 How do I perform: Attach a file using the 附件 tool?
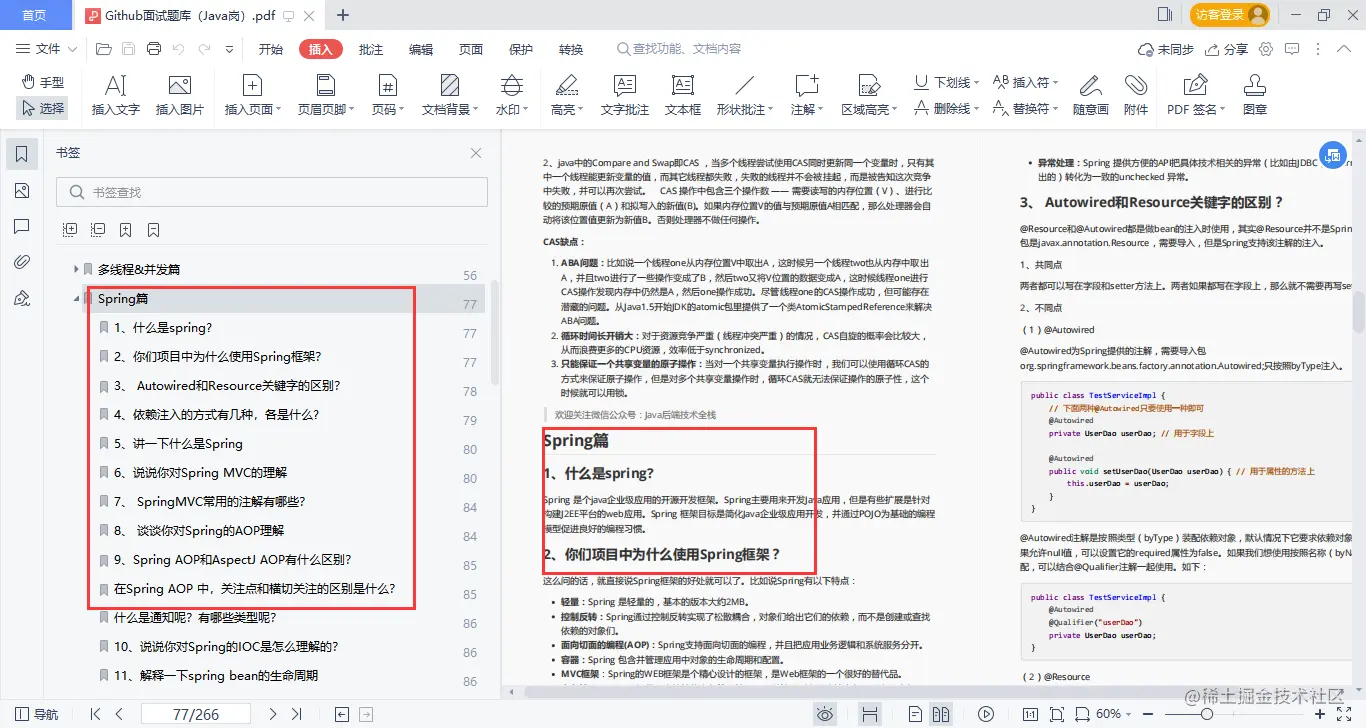coord(1136,93)
